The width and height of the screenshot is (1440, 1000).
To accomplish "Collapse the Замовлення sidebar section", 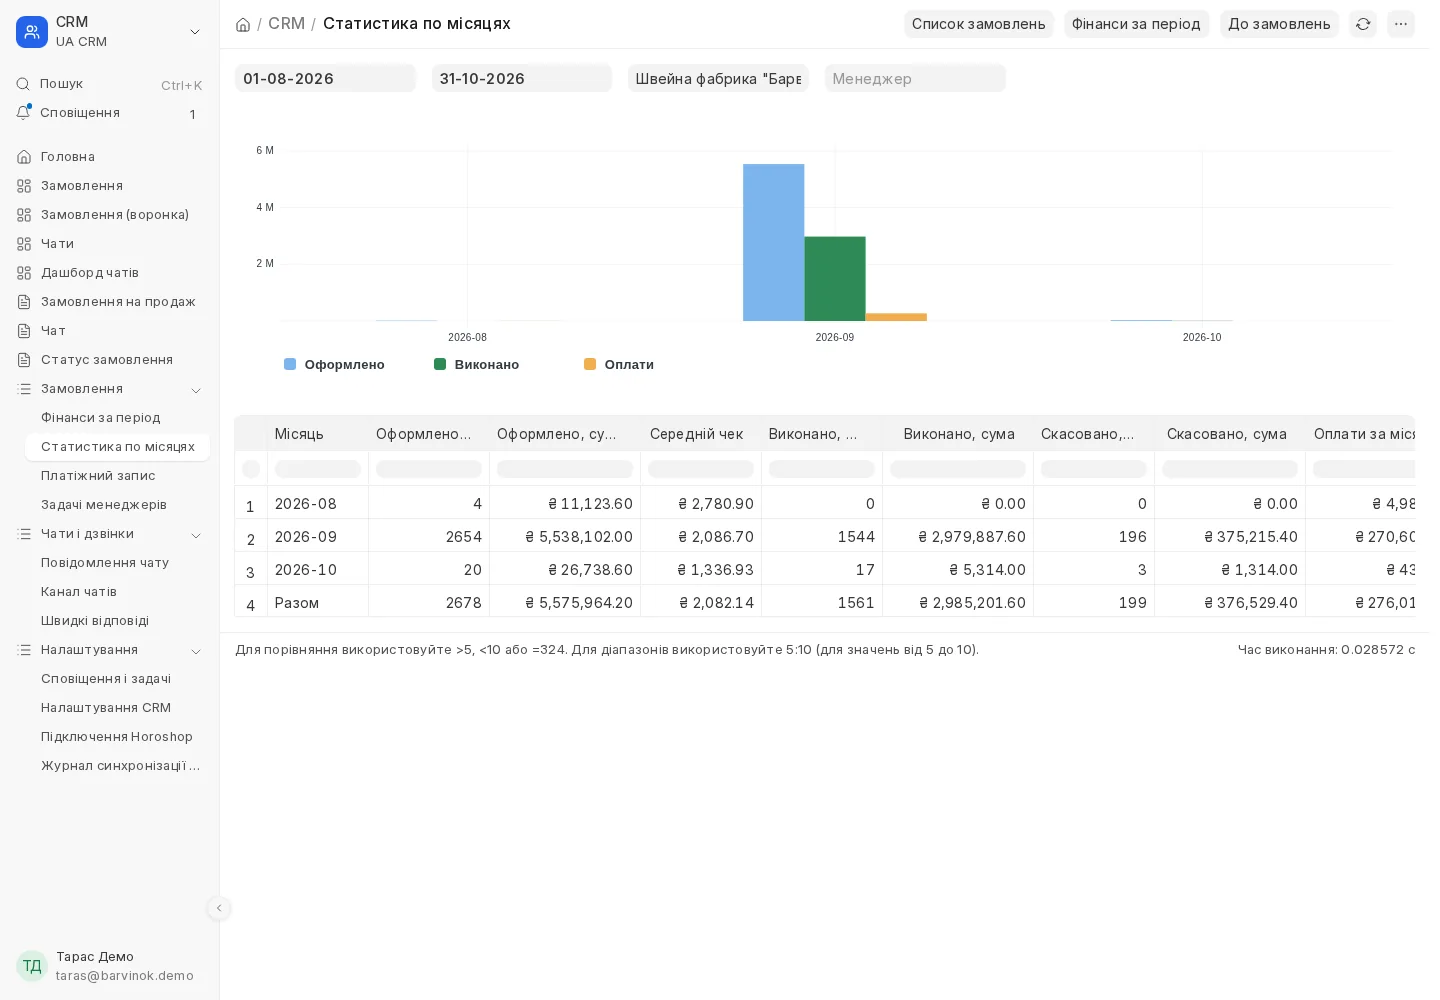I will tap(196, 390).
